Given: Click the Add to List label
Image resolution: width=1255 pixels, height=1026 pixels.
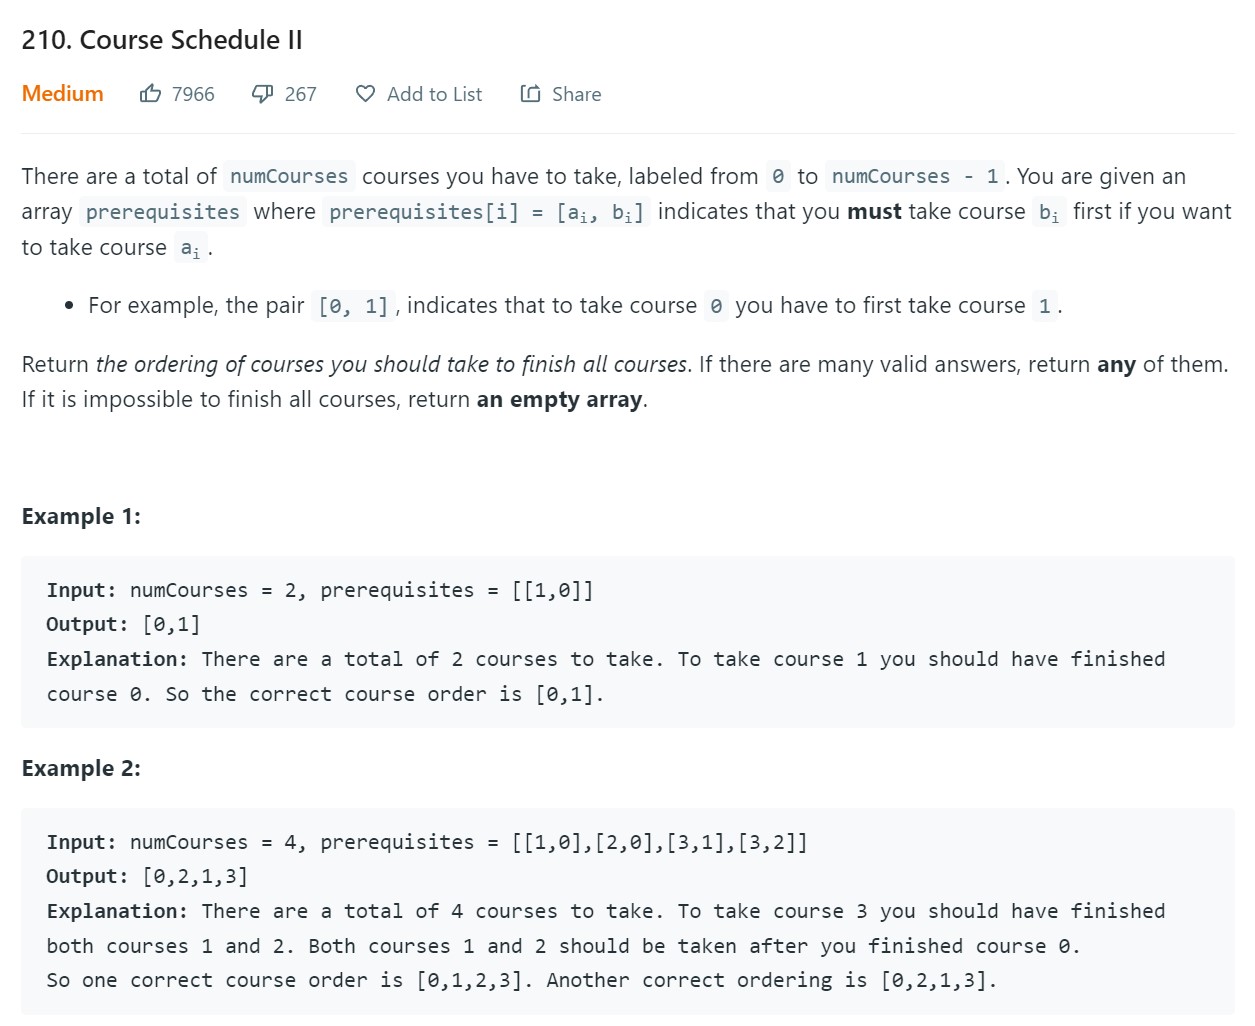Looking at the screenshot, I should [x=434, y=94].
